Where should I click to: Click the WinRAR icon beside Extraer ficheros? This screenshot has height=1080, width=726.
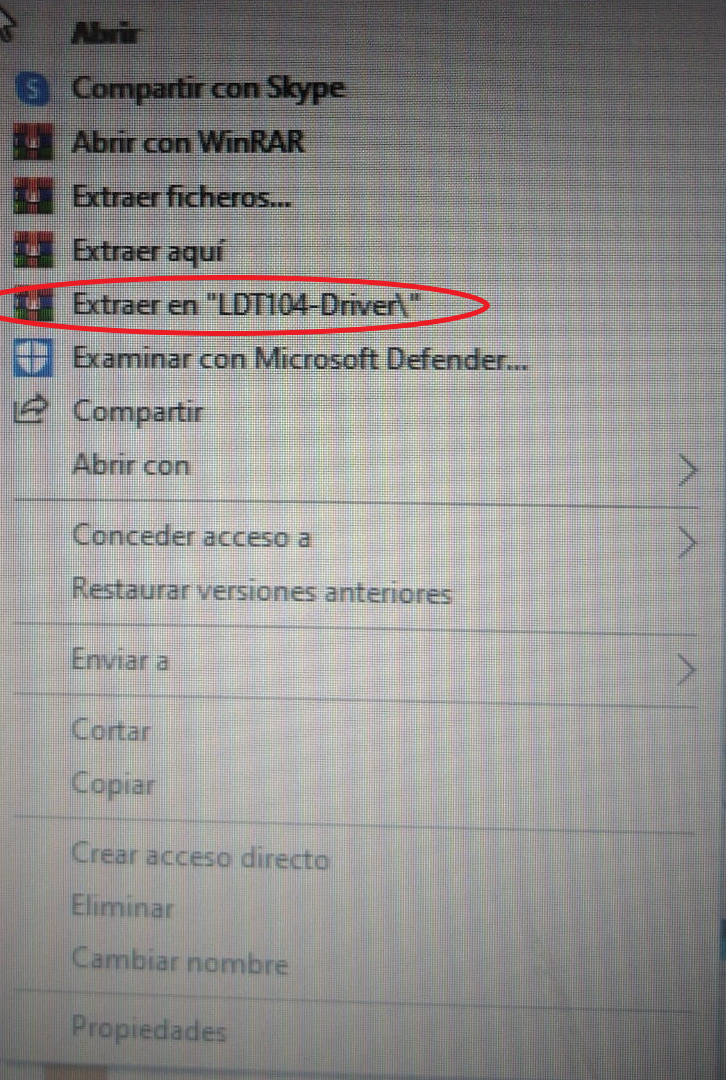[x=32, y=196]
